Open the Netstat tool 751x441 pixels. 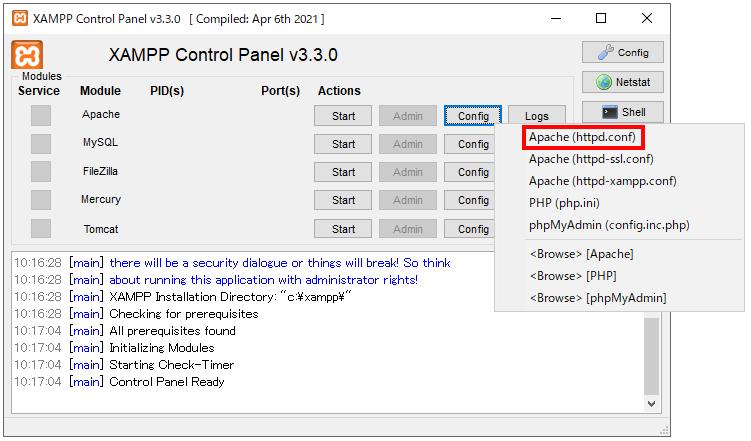tap(623, 82)
